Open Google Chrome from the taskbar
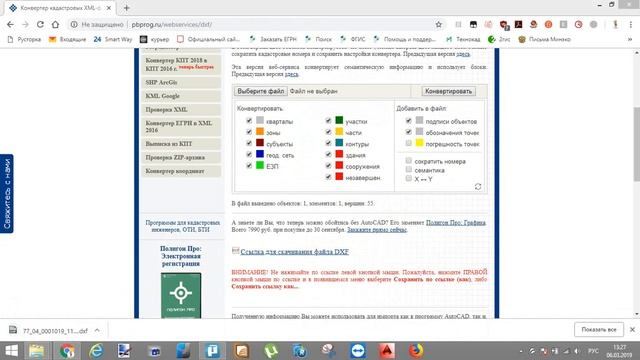This screenshot has width=640, height=360. click(67, 351)
